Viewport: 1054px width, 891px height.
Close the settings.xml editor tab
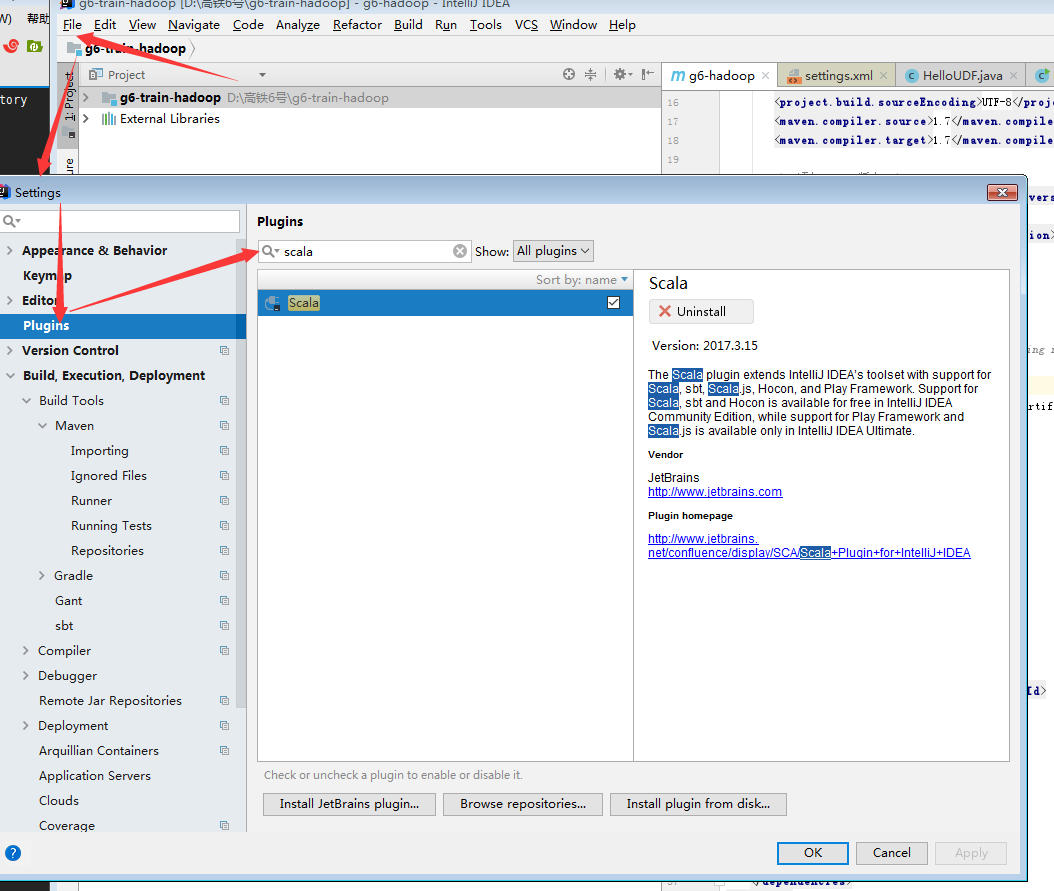pos(883,75)
